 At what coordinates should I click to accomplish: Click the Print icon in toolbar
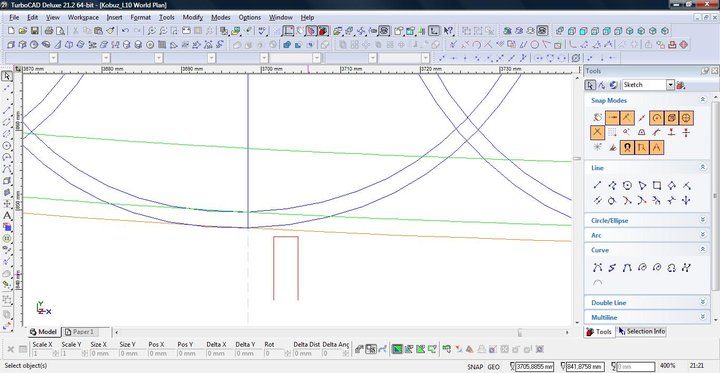point(49,31)
